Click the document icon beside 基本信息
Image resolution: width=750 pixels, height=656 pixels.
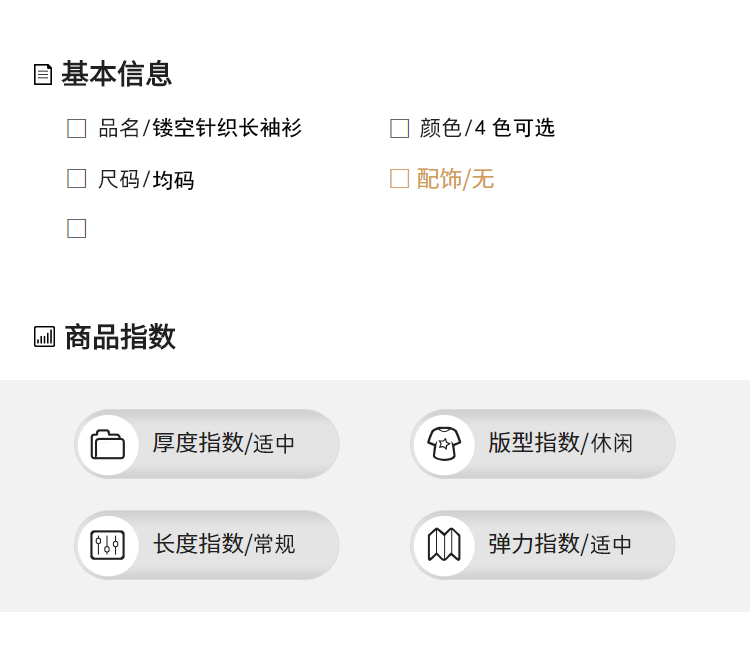(x=43, y=75)
